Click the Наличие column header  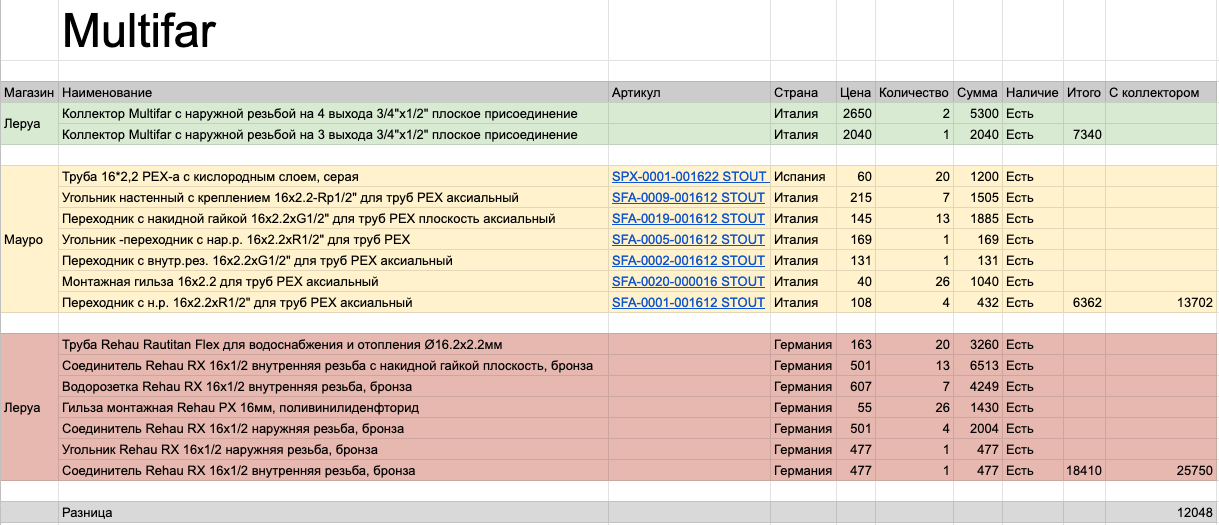(x=1032, y=93)
